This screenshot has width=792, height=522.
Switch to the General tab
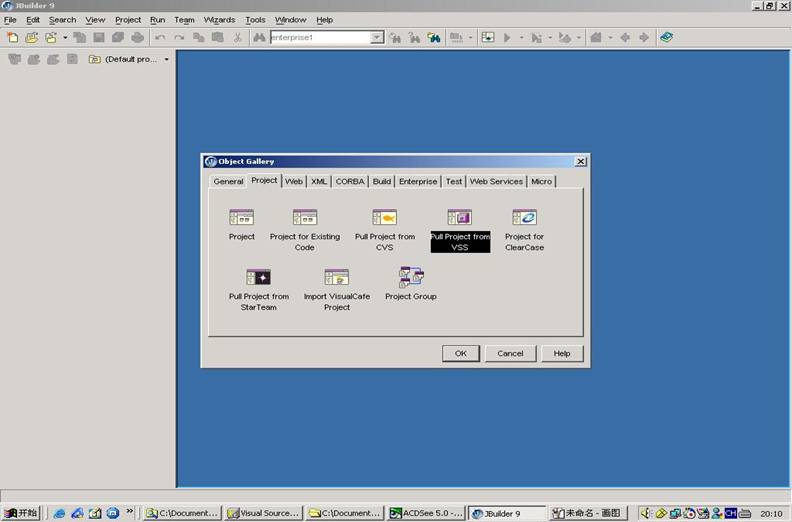[x=228, y=181]
